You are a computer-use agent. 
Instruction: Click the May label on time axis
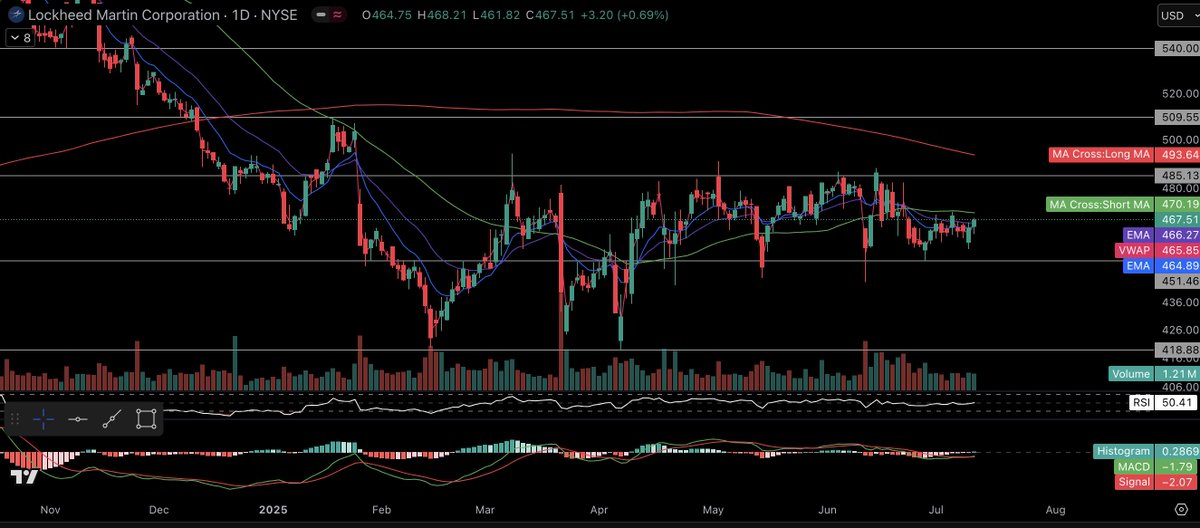coord(713,508)
